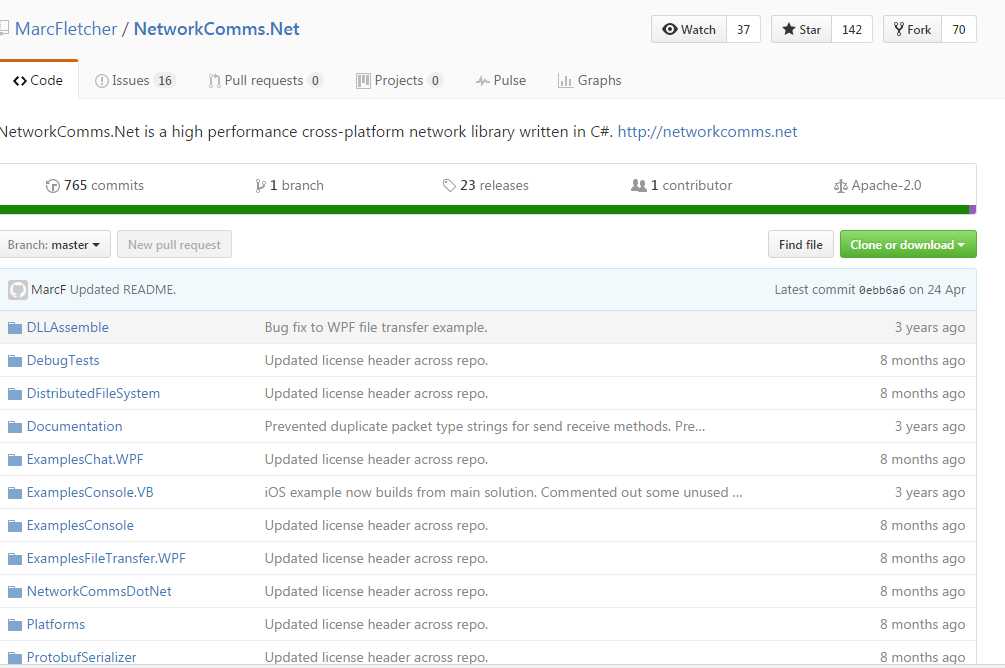Watch this repository
This screenshot has height=668, width=1005.
[x=689, y=29]
